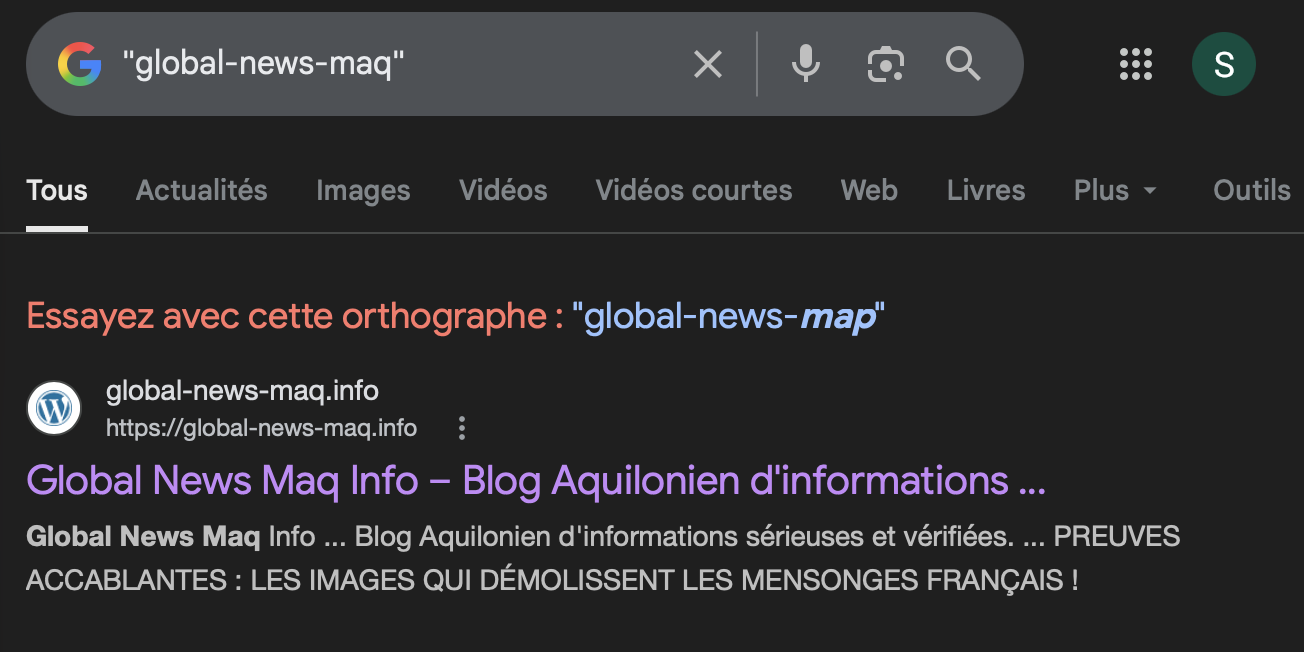1304x652 pixels.
Task: Focus the search field containing "global-news-maq"
Action: [400, 65]
